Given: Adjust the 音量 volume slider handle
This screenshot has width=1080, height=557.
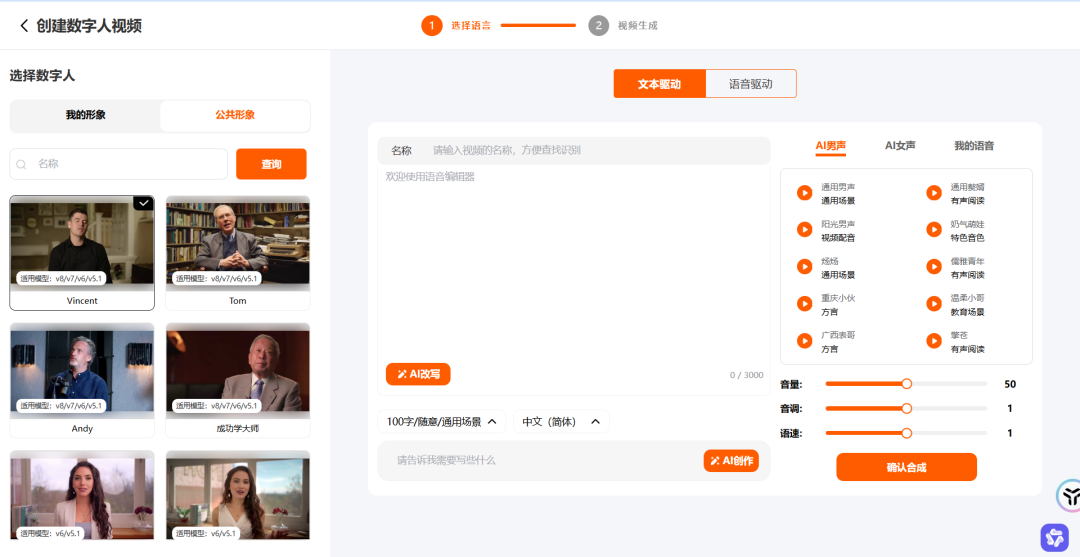Looking at the screenshot, I should [x=906, y=384].
